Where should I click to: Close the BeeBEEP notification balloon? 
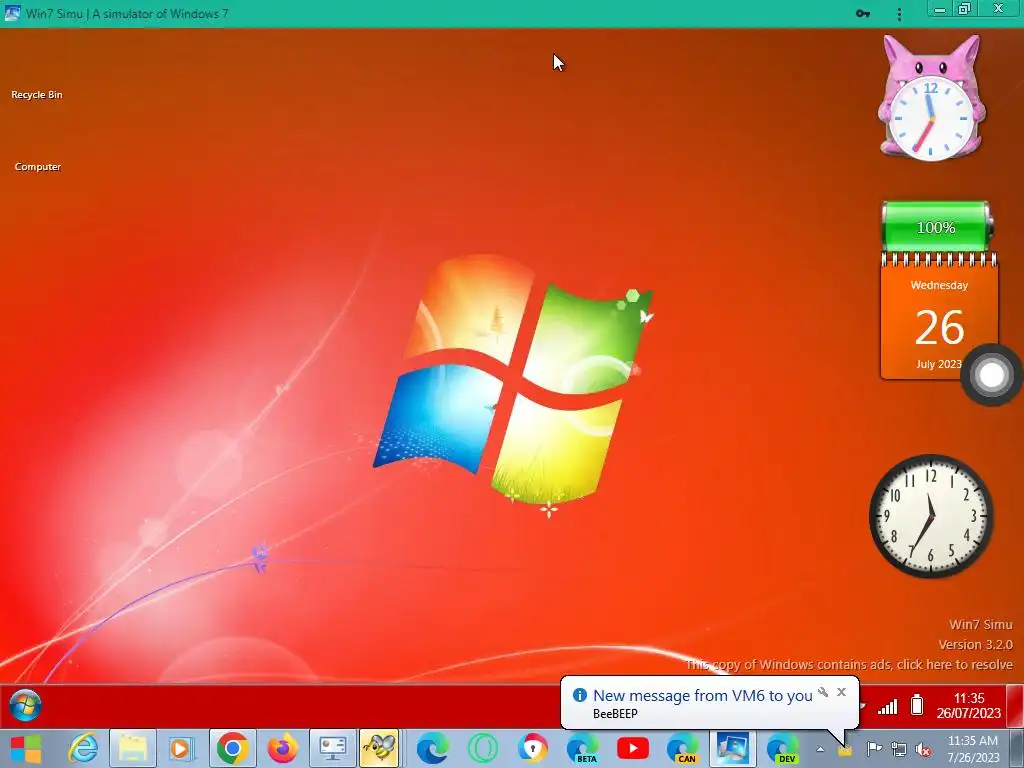coord(841,692)
